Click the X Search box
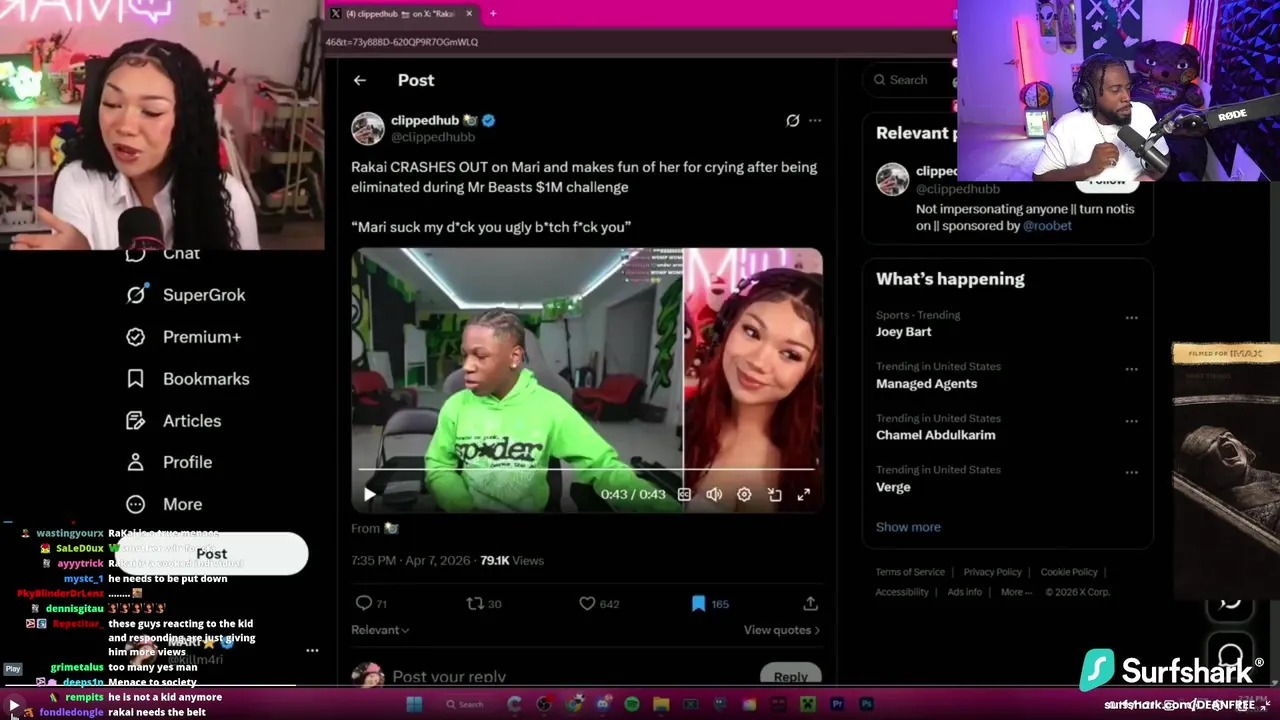Screen dimensions: 1280x720 coord(910,80)
